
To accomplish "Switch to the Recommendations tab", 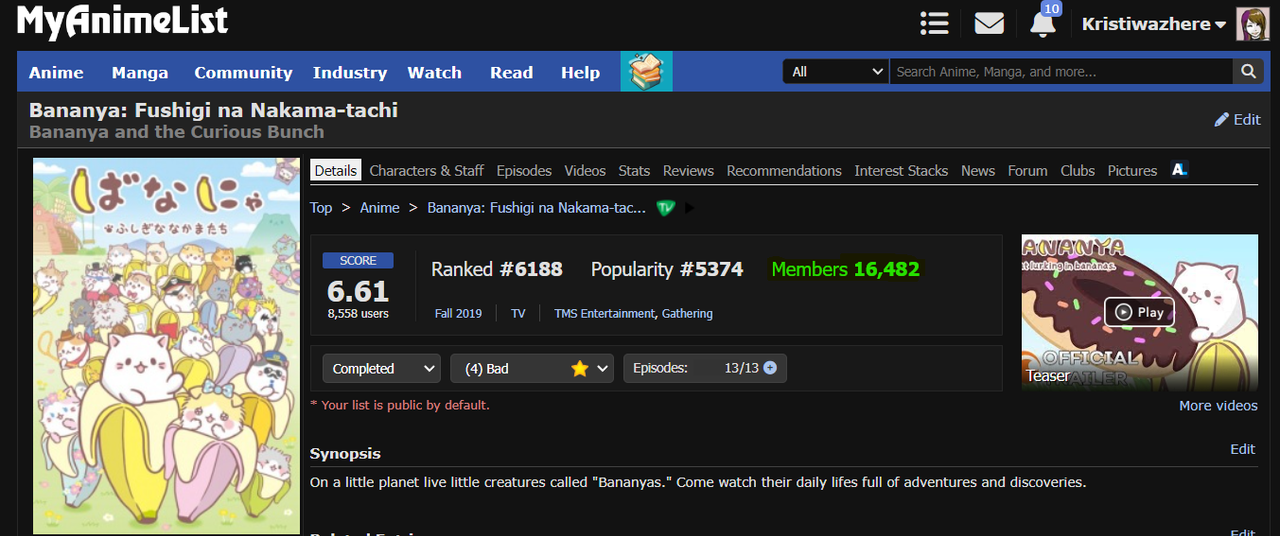I will (784, 171).
